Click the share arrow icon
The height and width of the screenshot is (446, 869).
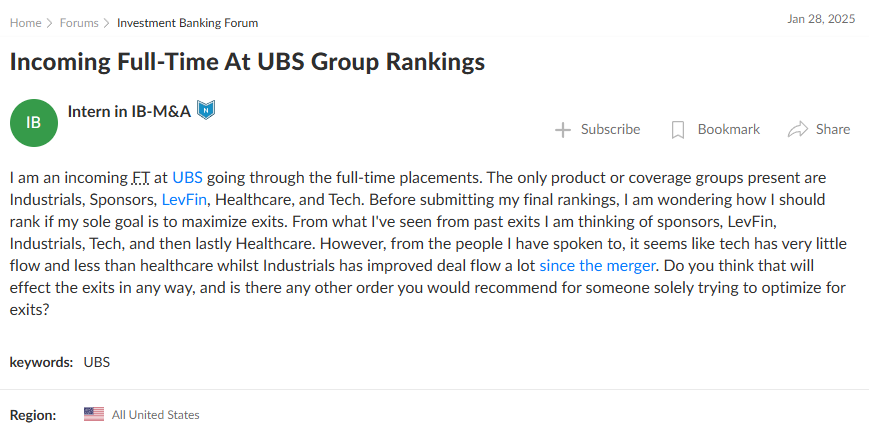(798, 130)
